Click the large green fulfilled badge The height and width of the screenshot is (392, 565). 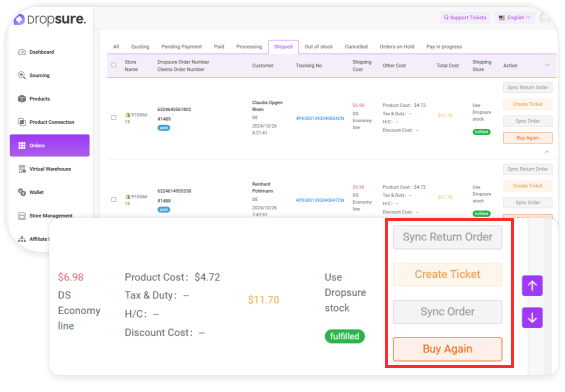click(x=344, y=336)
